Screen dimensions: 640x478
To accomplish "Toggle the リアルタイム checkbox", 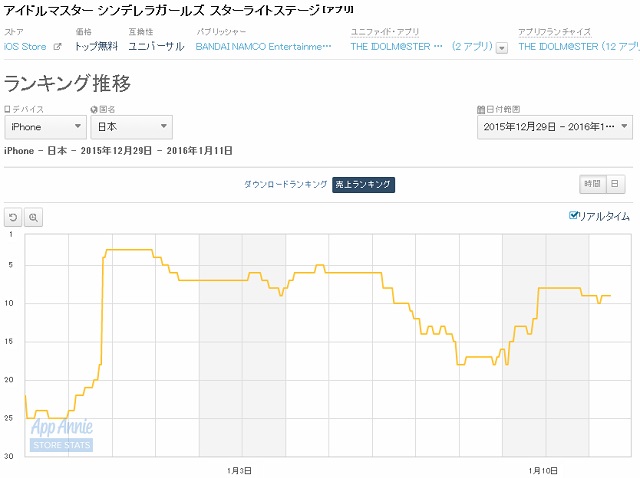I will 573,215.
